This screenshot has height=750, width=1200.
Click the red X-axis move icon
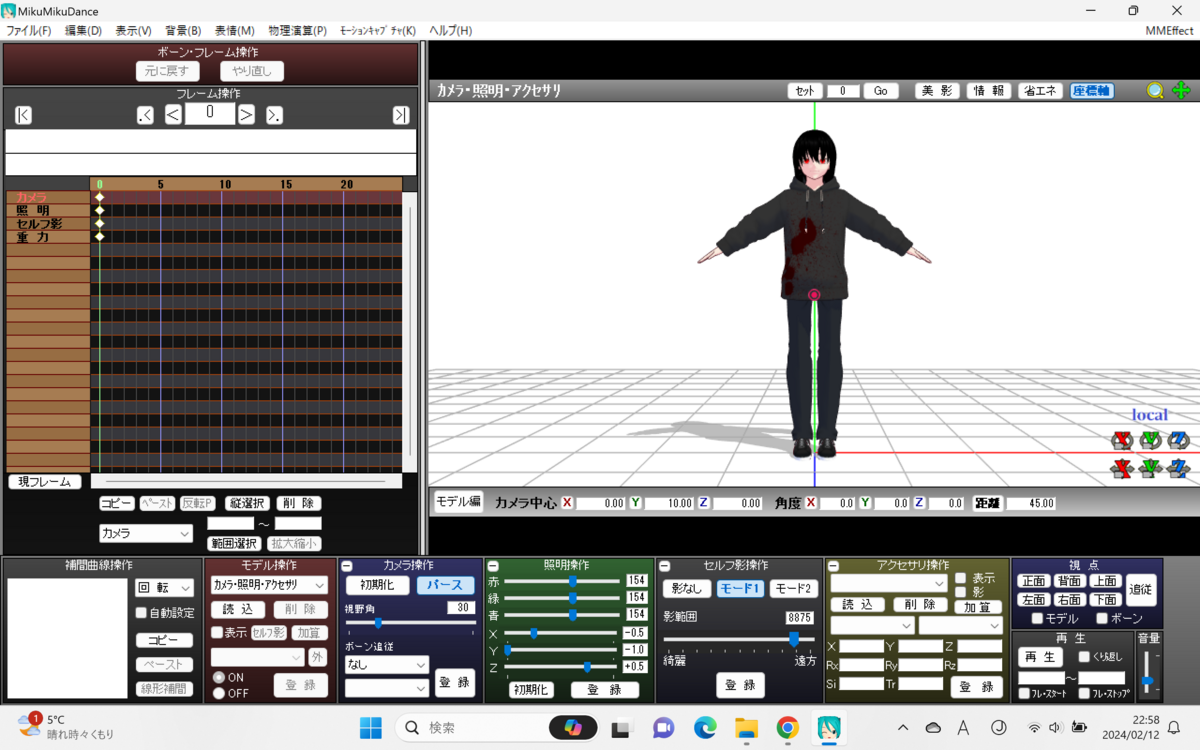[1122, 468]
